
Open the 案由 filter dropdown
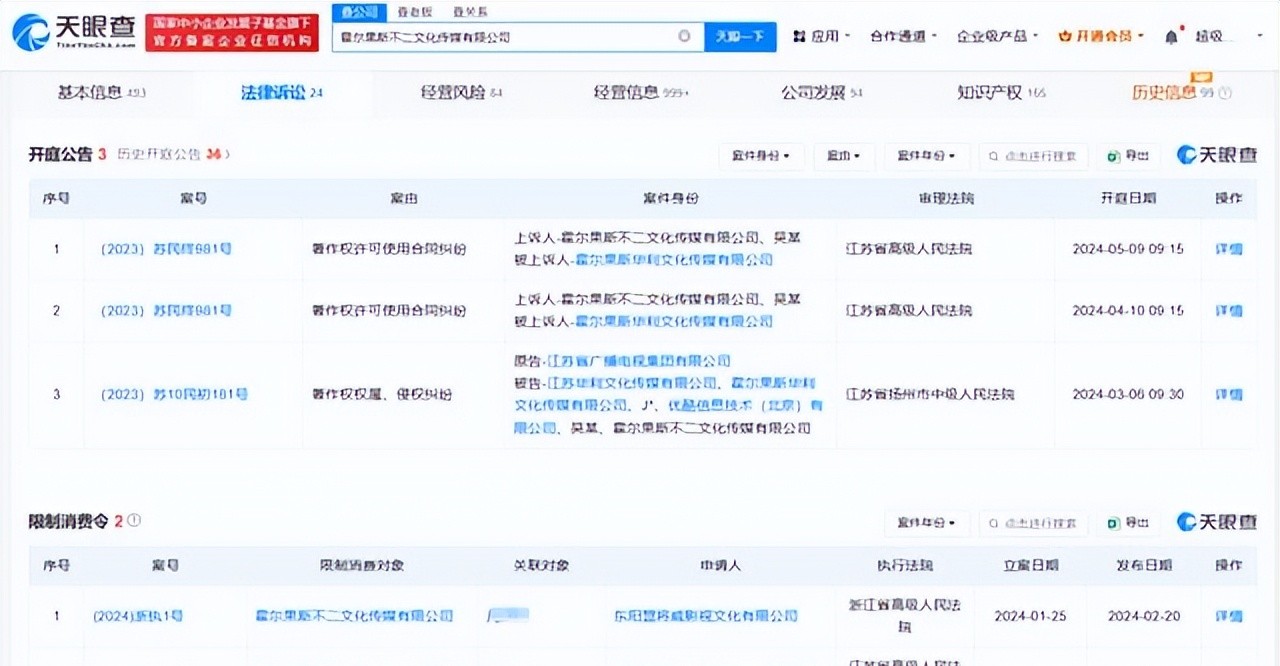844,156
